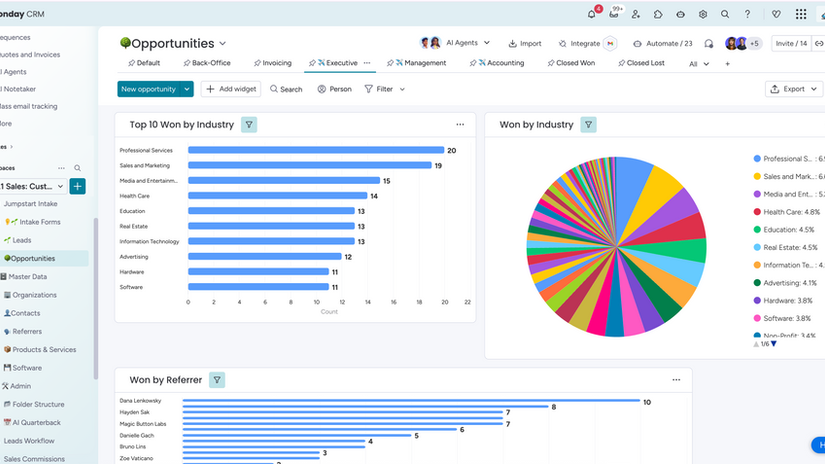Open the apps puzzle piece icon
825x464 pixels.
pos(658,14)
